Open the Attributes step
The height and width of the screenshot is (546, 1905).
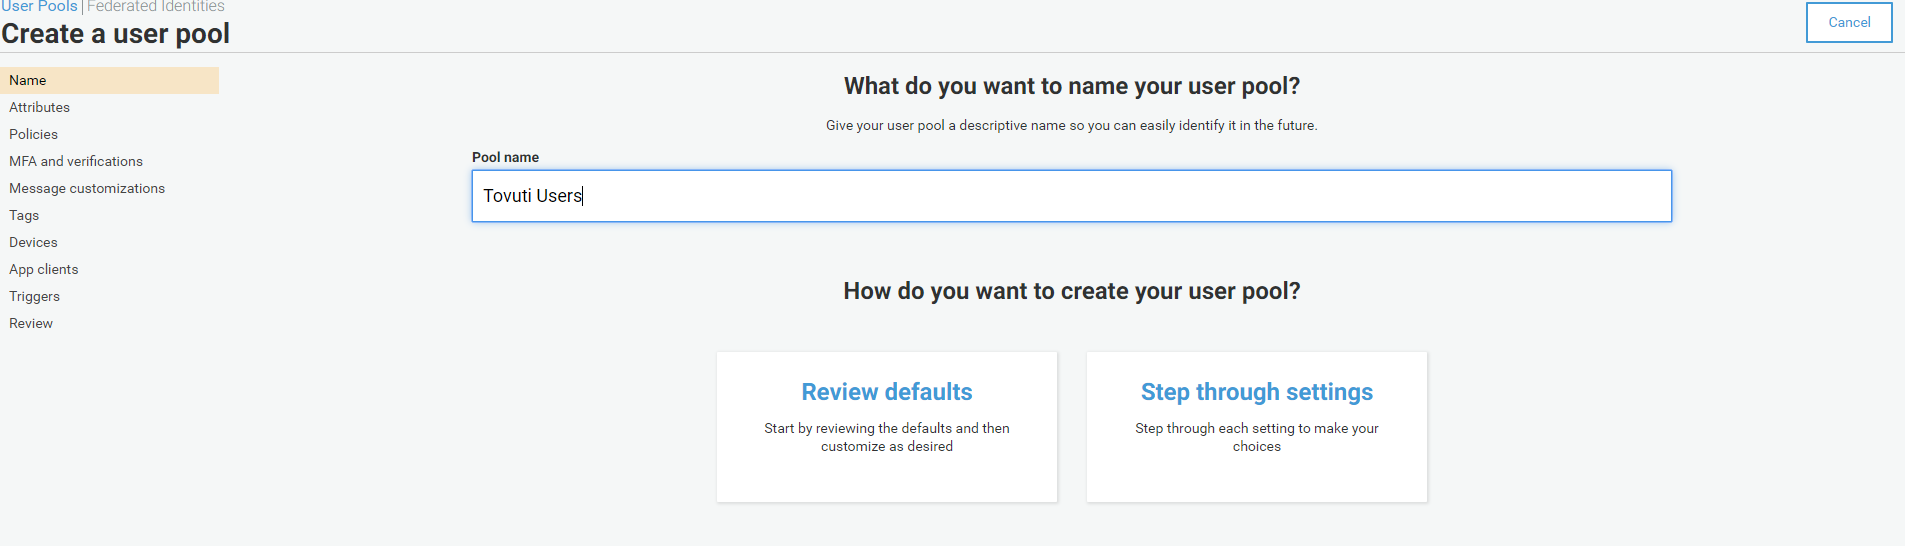click(40, 107)
